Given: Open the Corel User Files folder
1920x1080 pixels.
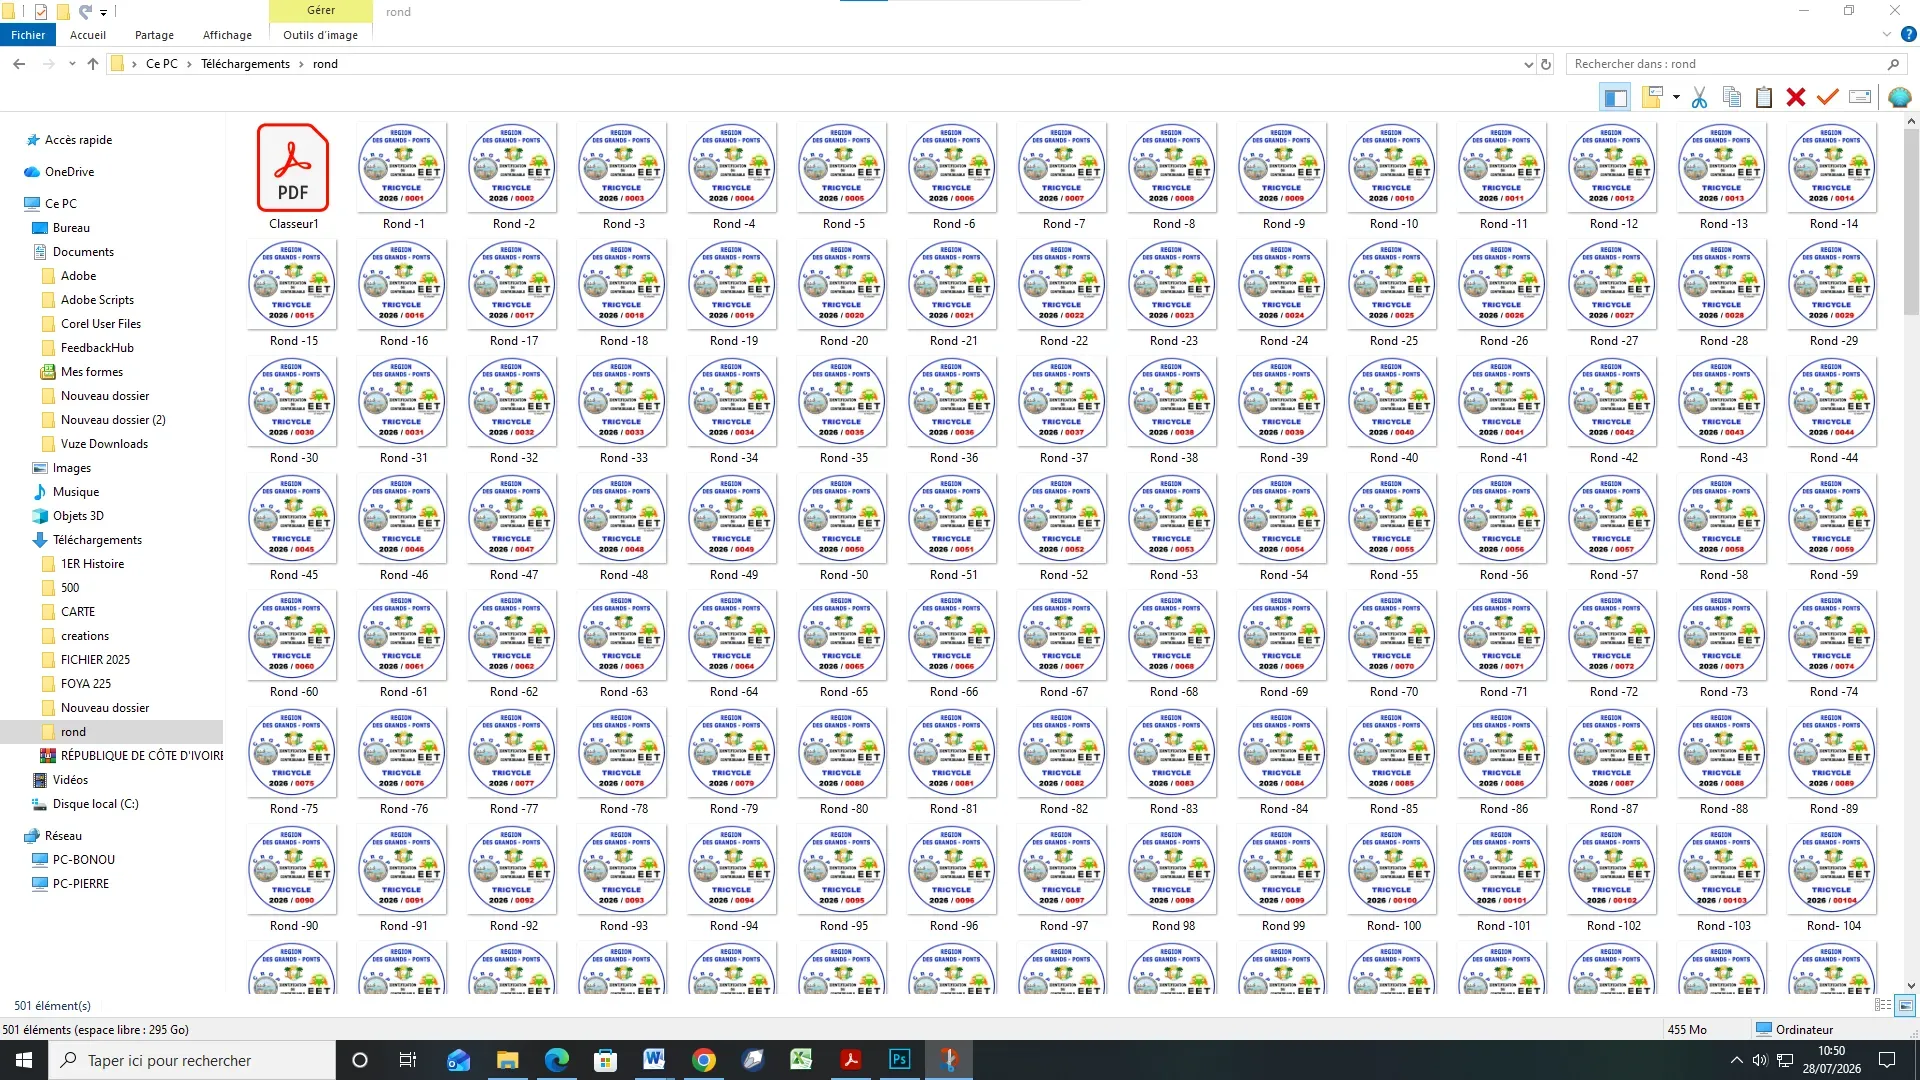Looking at the screenshot, I should tap(100, 324).
